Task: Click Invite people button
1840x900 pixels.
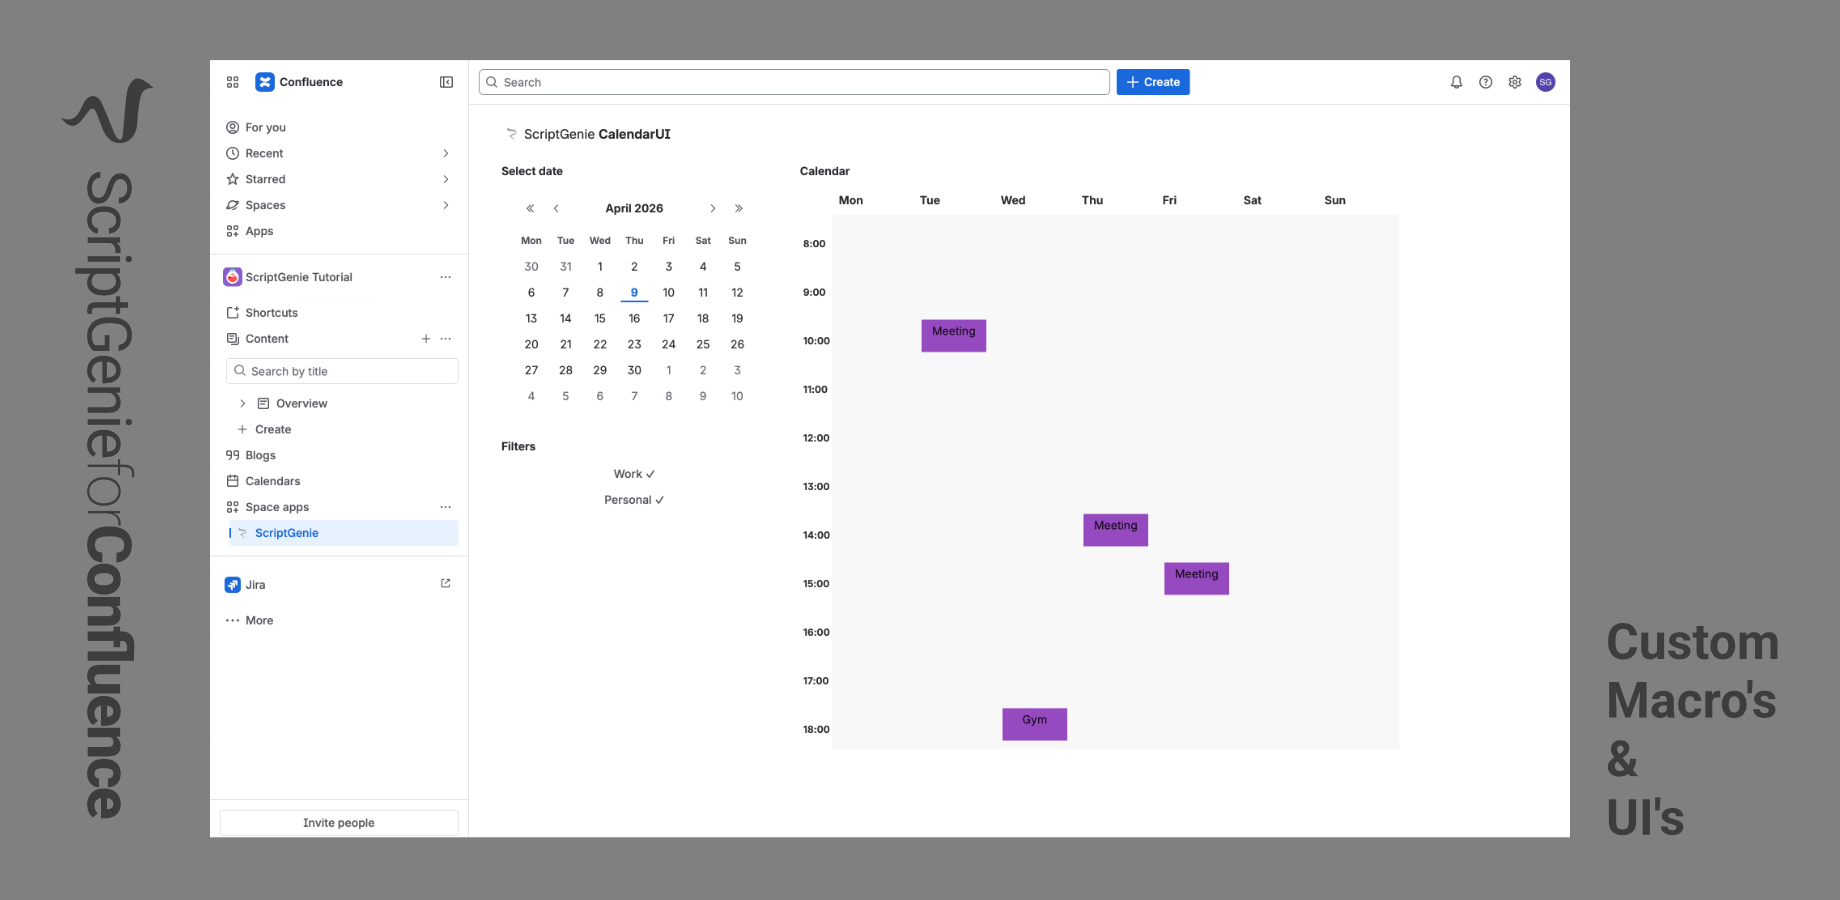Action: 339,823
